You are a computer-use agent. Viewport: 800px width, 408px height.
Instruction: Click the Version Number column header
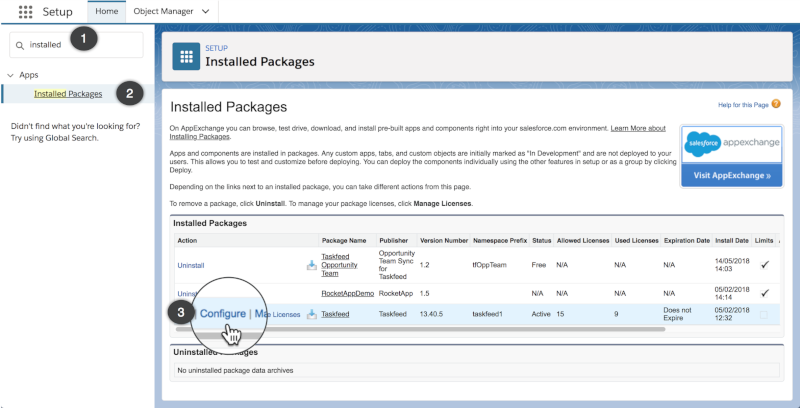tap(443, 240)
